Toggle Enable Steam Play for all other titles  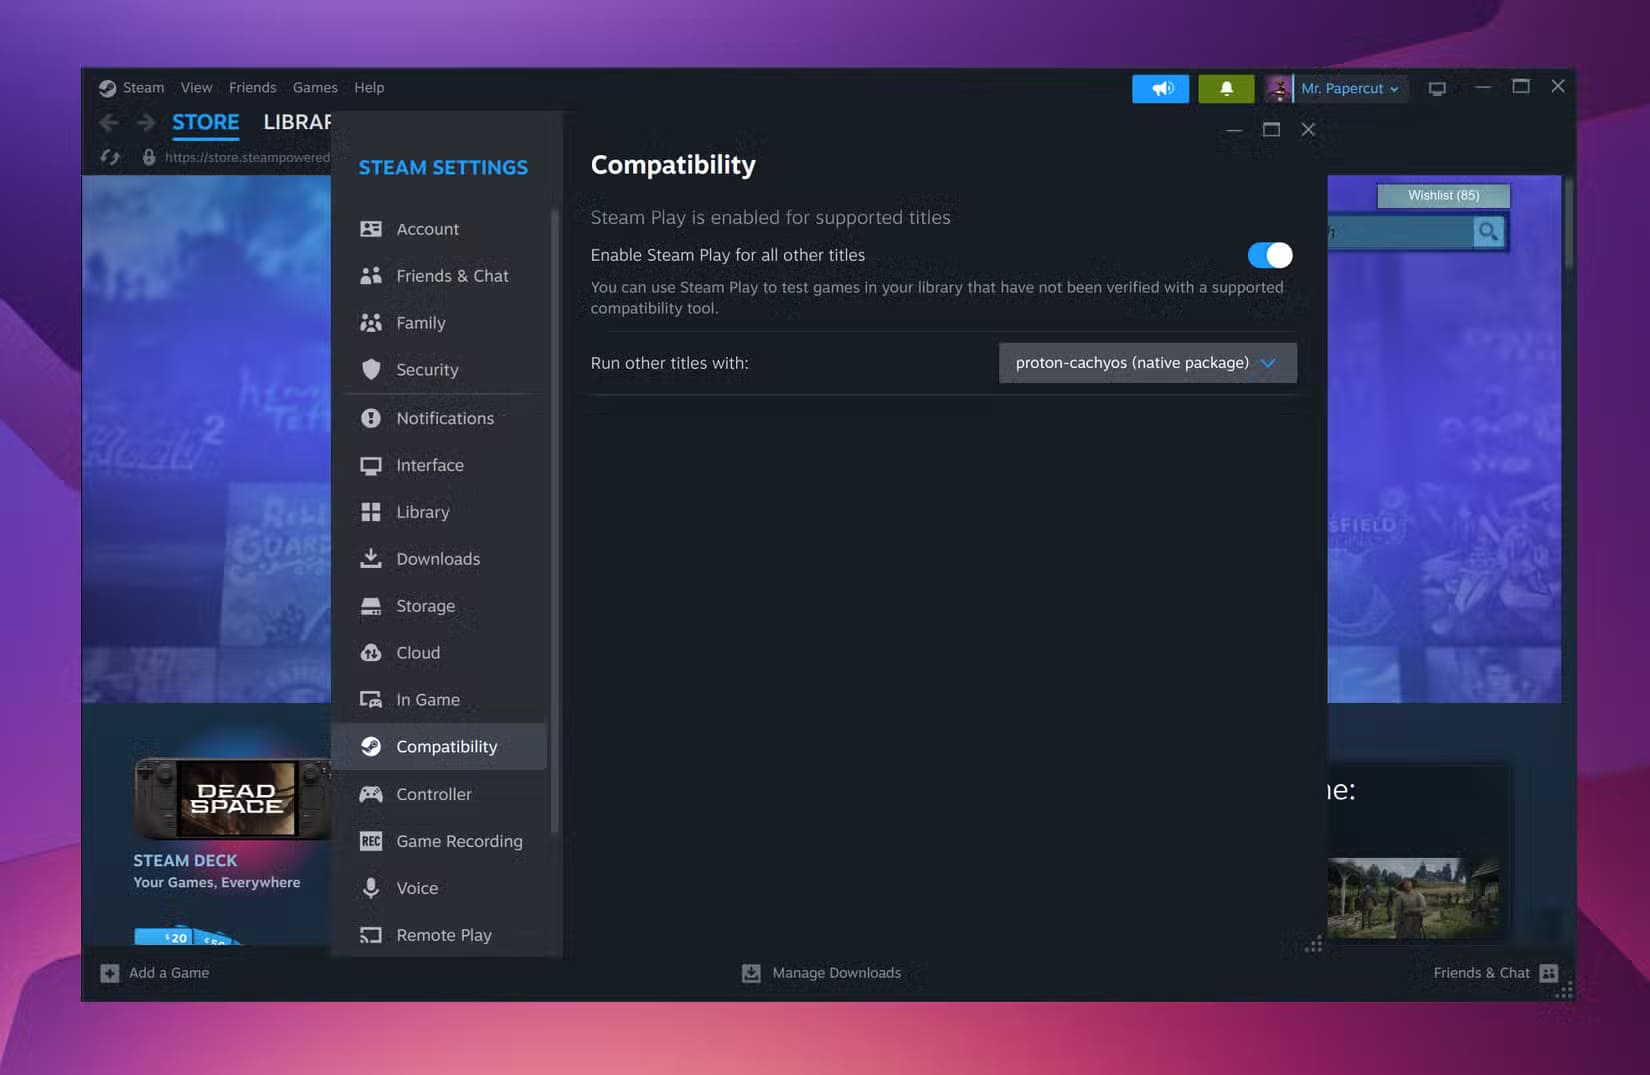click(x=1270, y=255)
